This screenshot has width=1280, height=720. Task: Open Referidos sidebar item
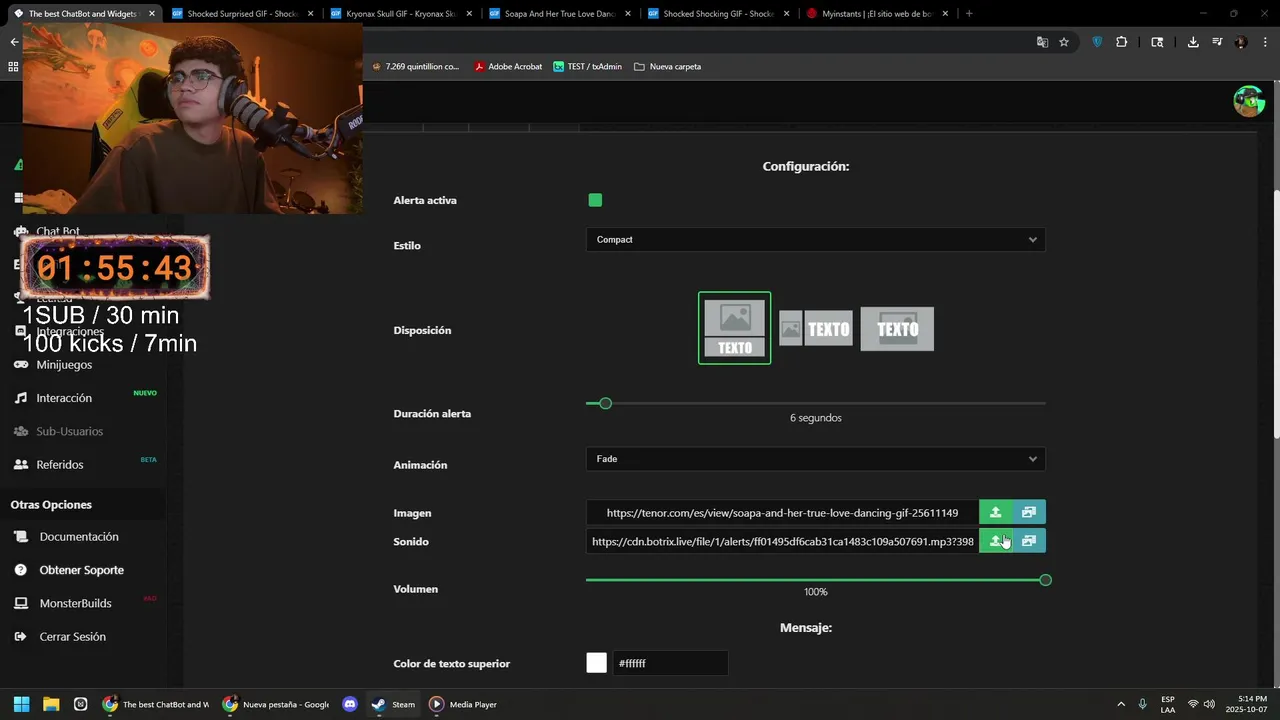coord(60,465)
